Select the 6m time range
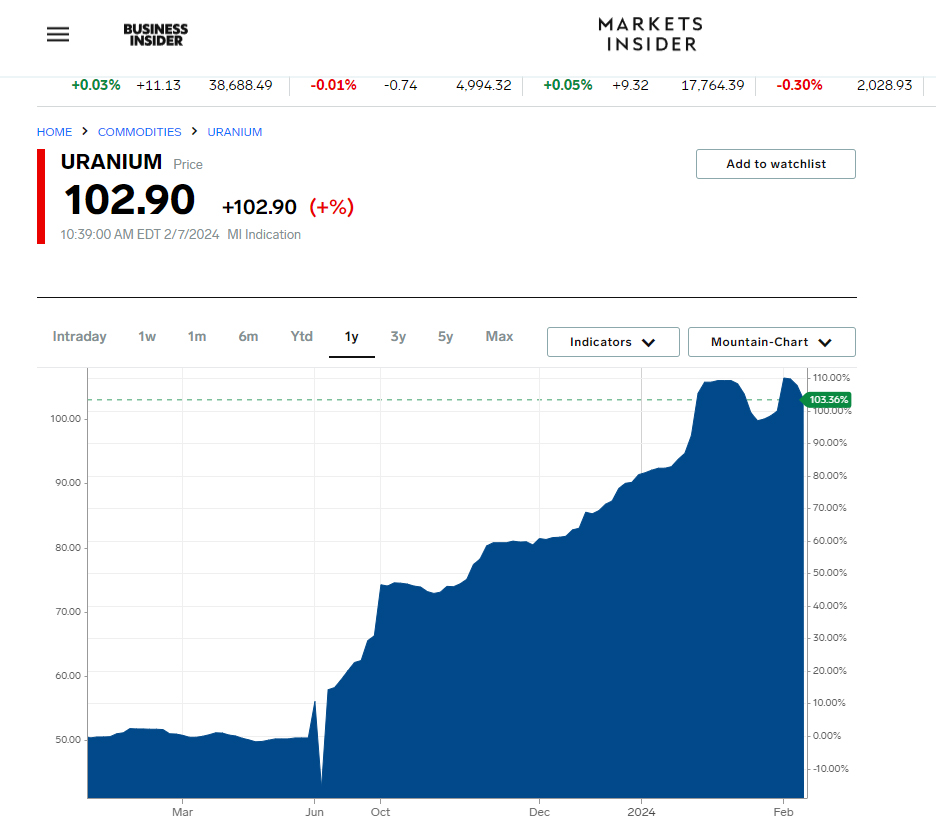This screenshot has width=936, height=828. [248, 336]
